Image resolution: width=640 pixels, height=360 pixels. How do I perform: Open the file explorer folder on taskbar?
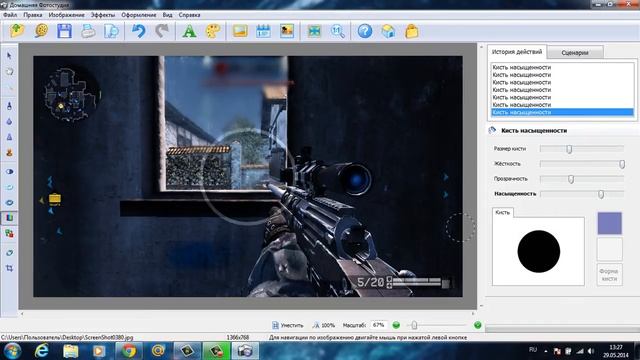click(71, 351)
